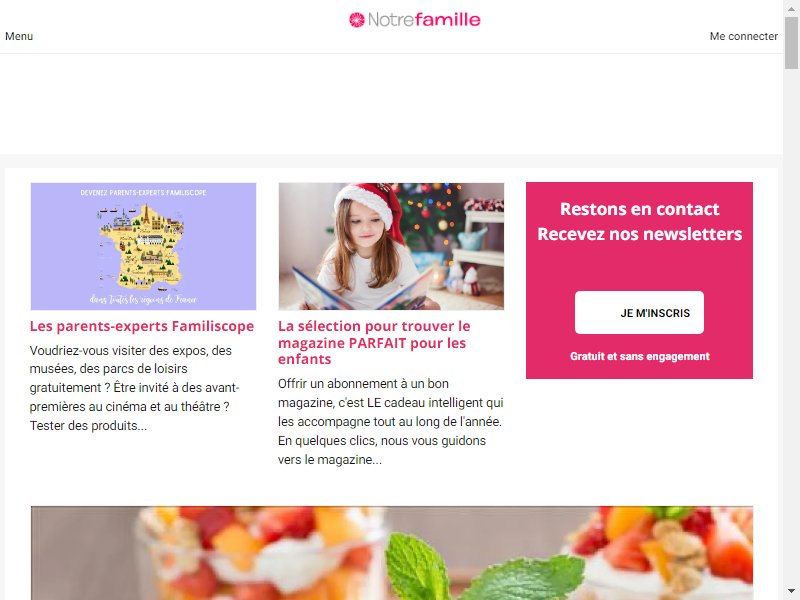The height and width of the screenshot is (600, 800).
Task: Click the Familiscope article description text
Action: [135, 388]
